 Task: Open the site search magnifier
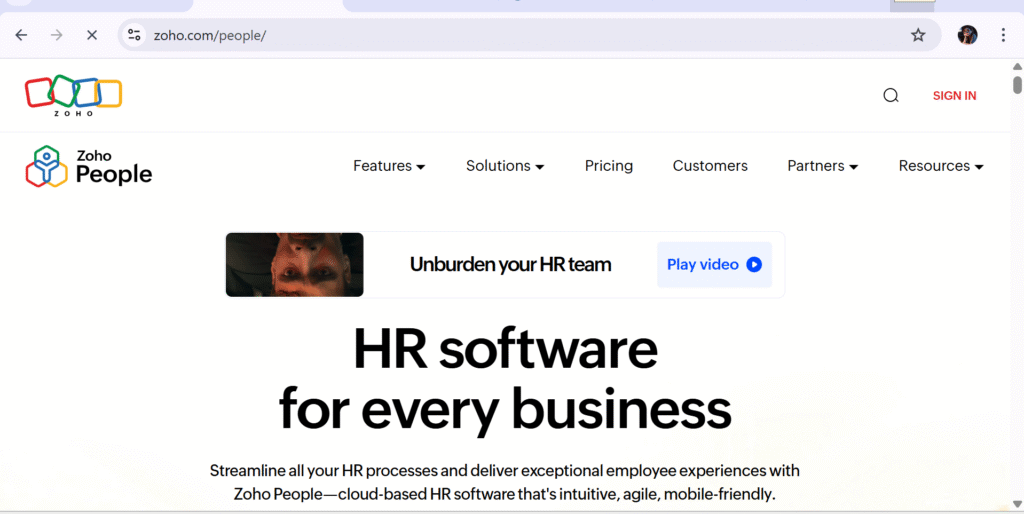click(x=891, y=96)
